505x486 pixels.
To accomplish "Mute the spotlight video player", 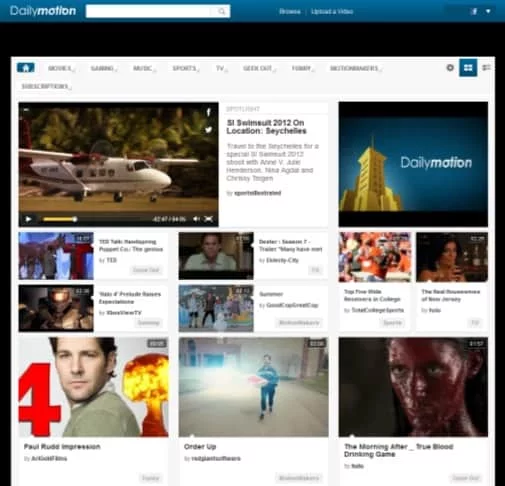I will point(196,219).
